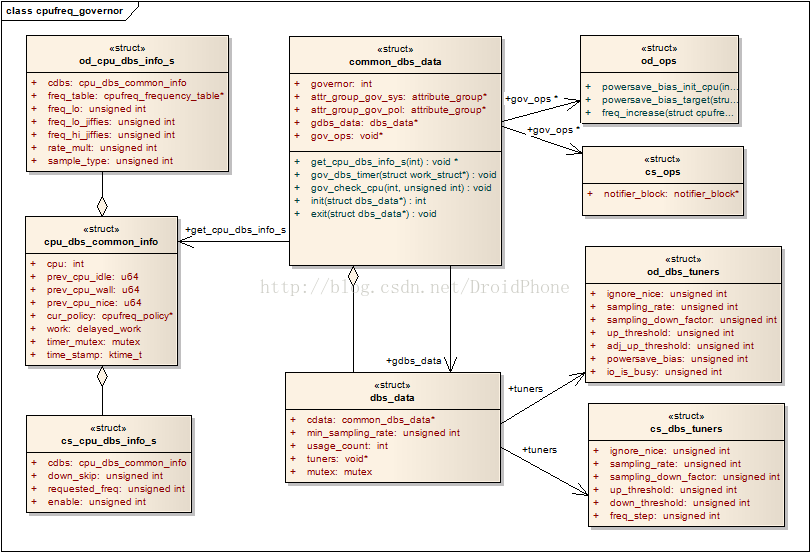Click notifier_block attribute in cs_ops

pos(671,194)
